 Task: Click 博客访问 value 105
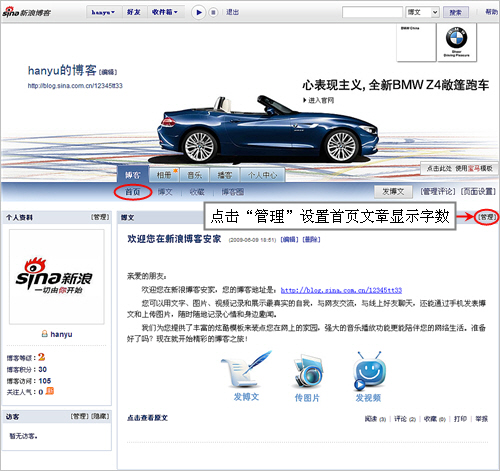click(x=45, y=381)
